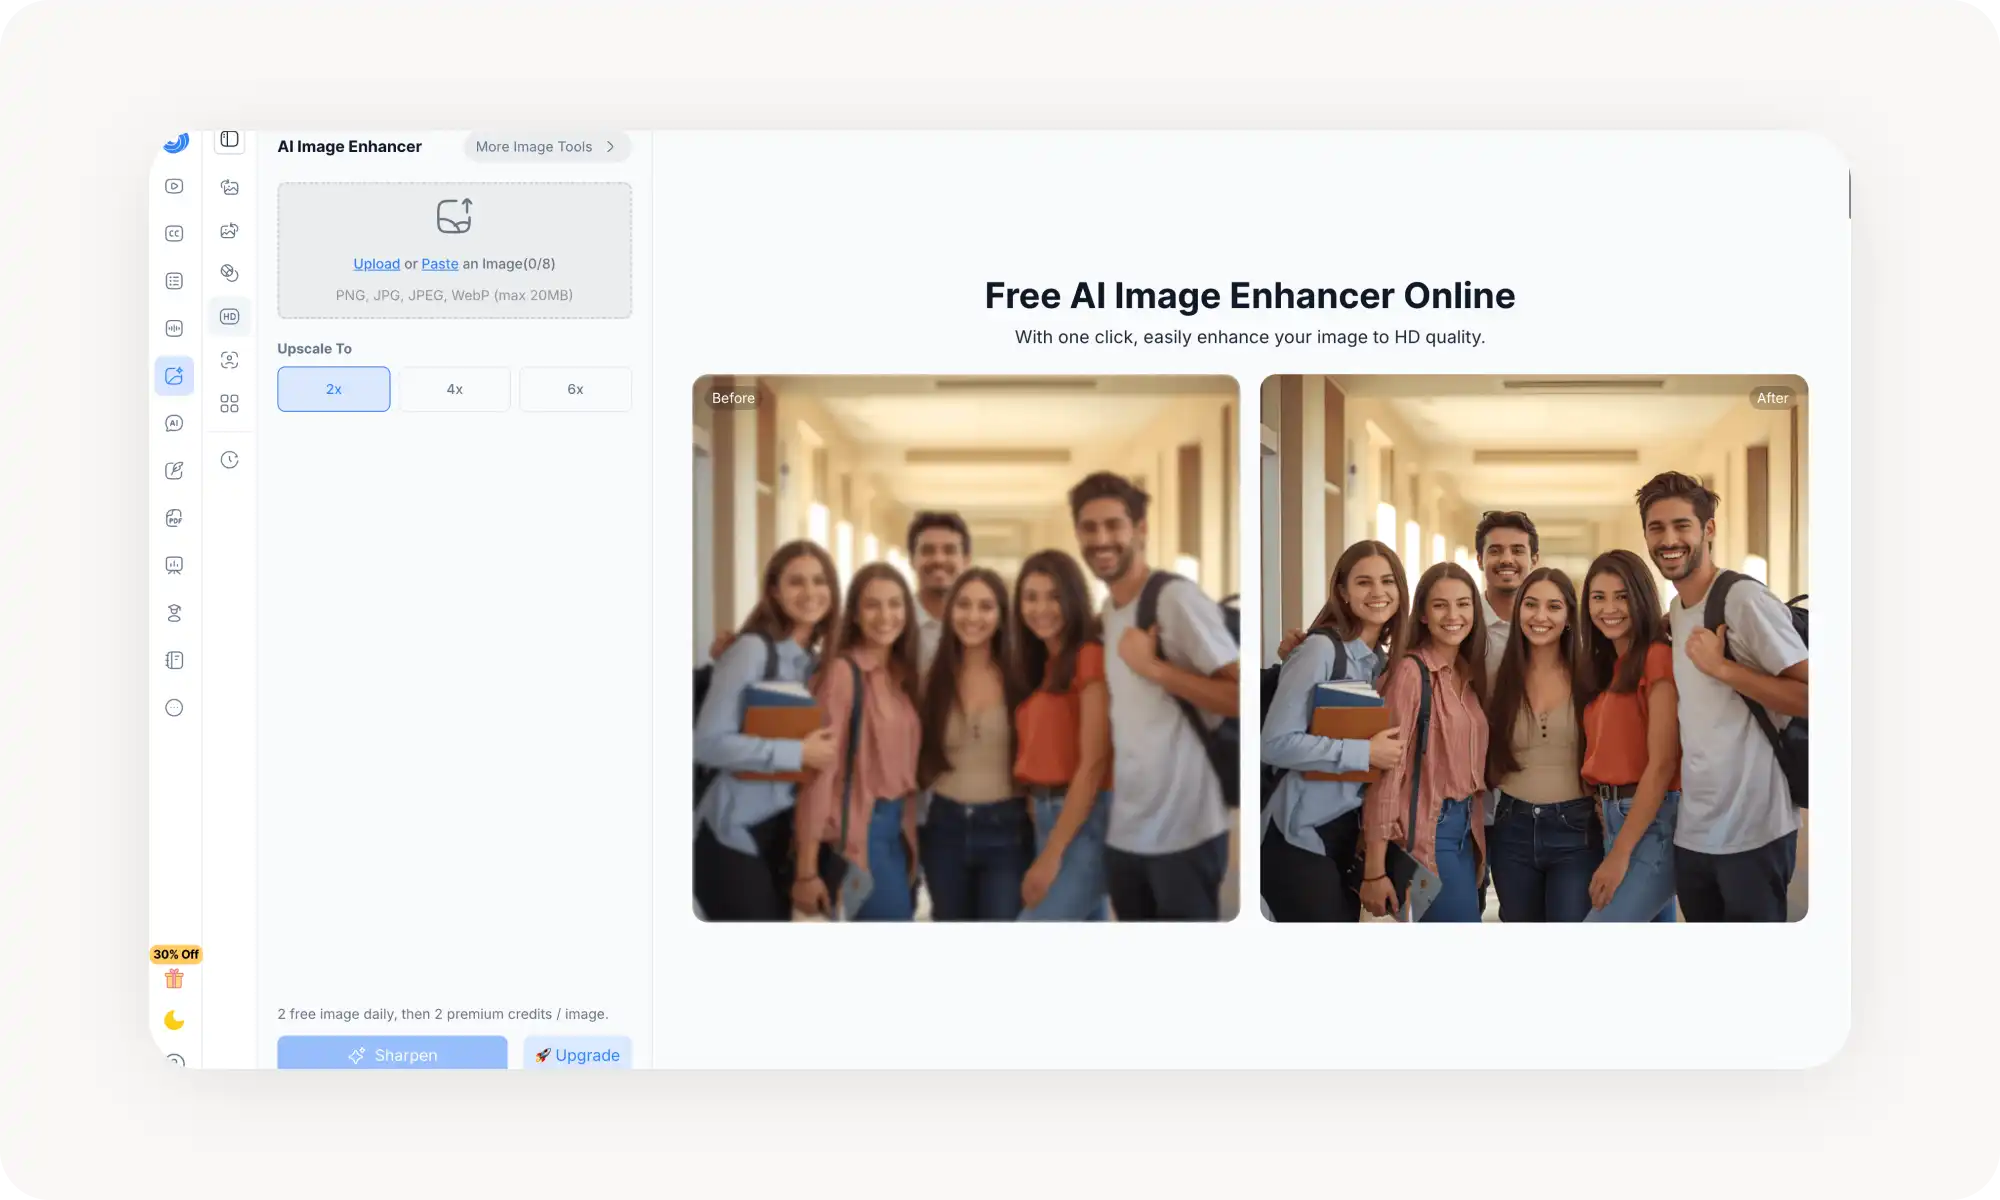Toggle dark mode with the moon icon
Screen dimensions: 2000x1200
[174, 1019]
